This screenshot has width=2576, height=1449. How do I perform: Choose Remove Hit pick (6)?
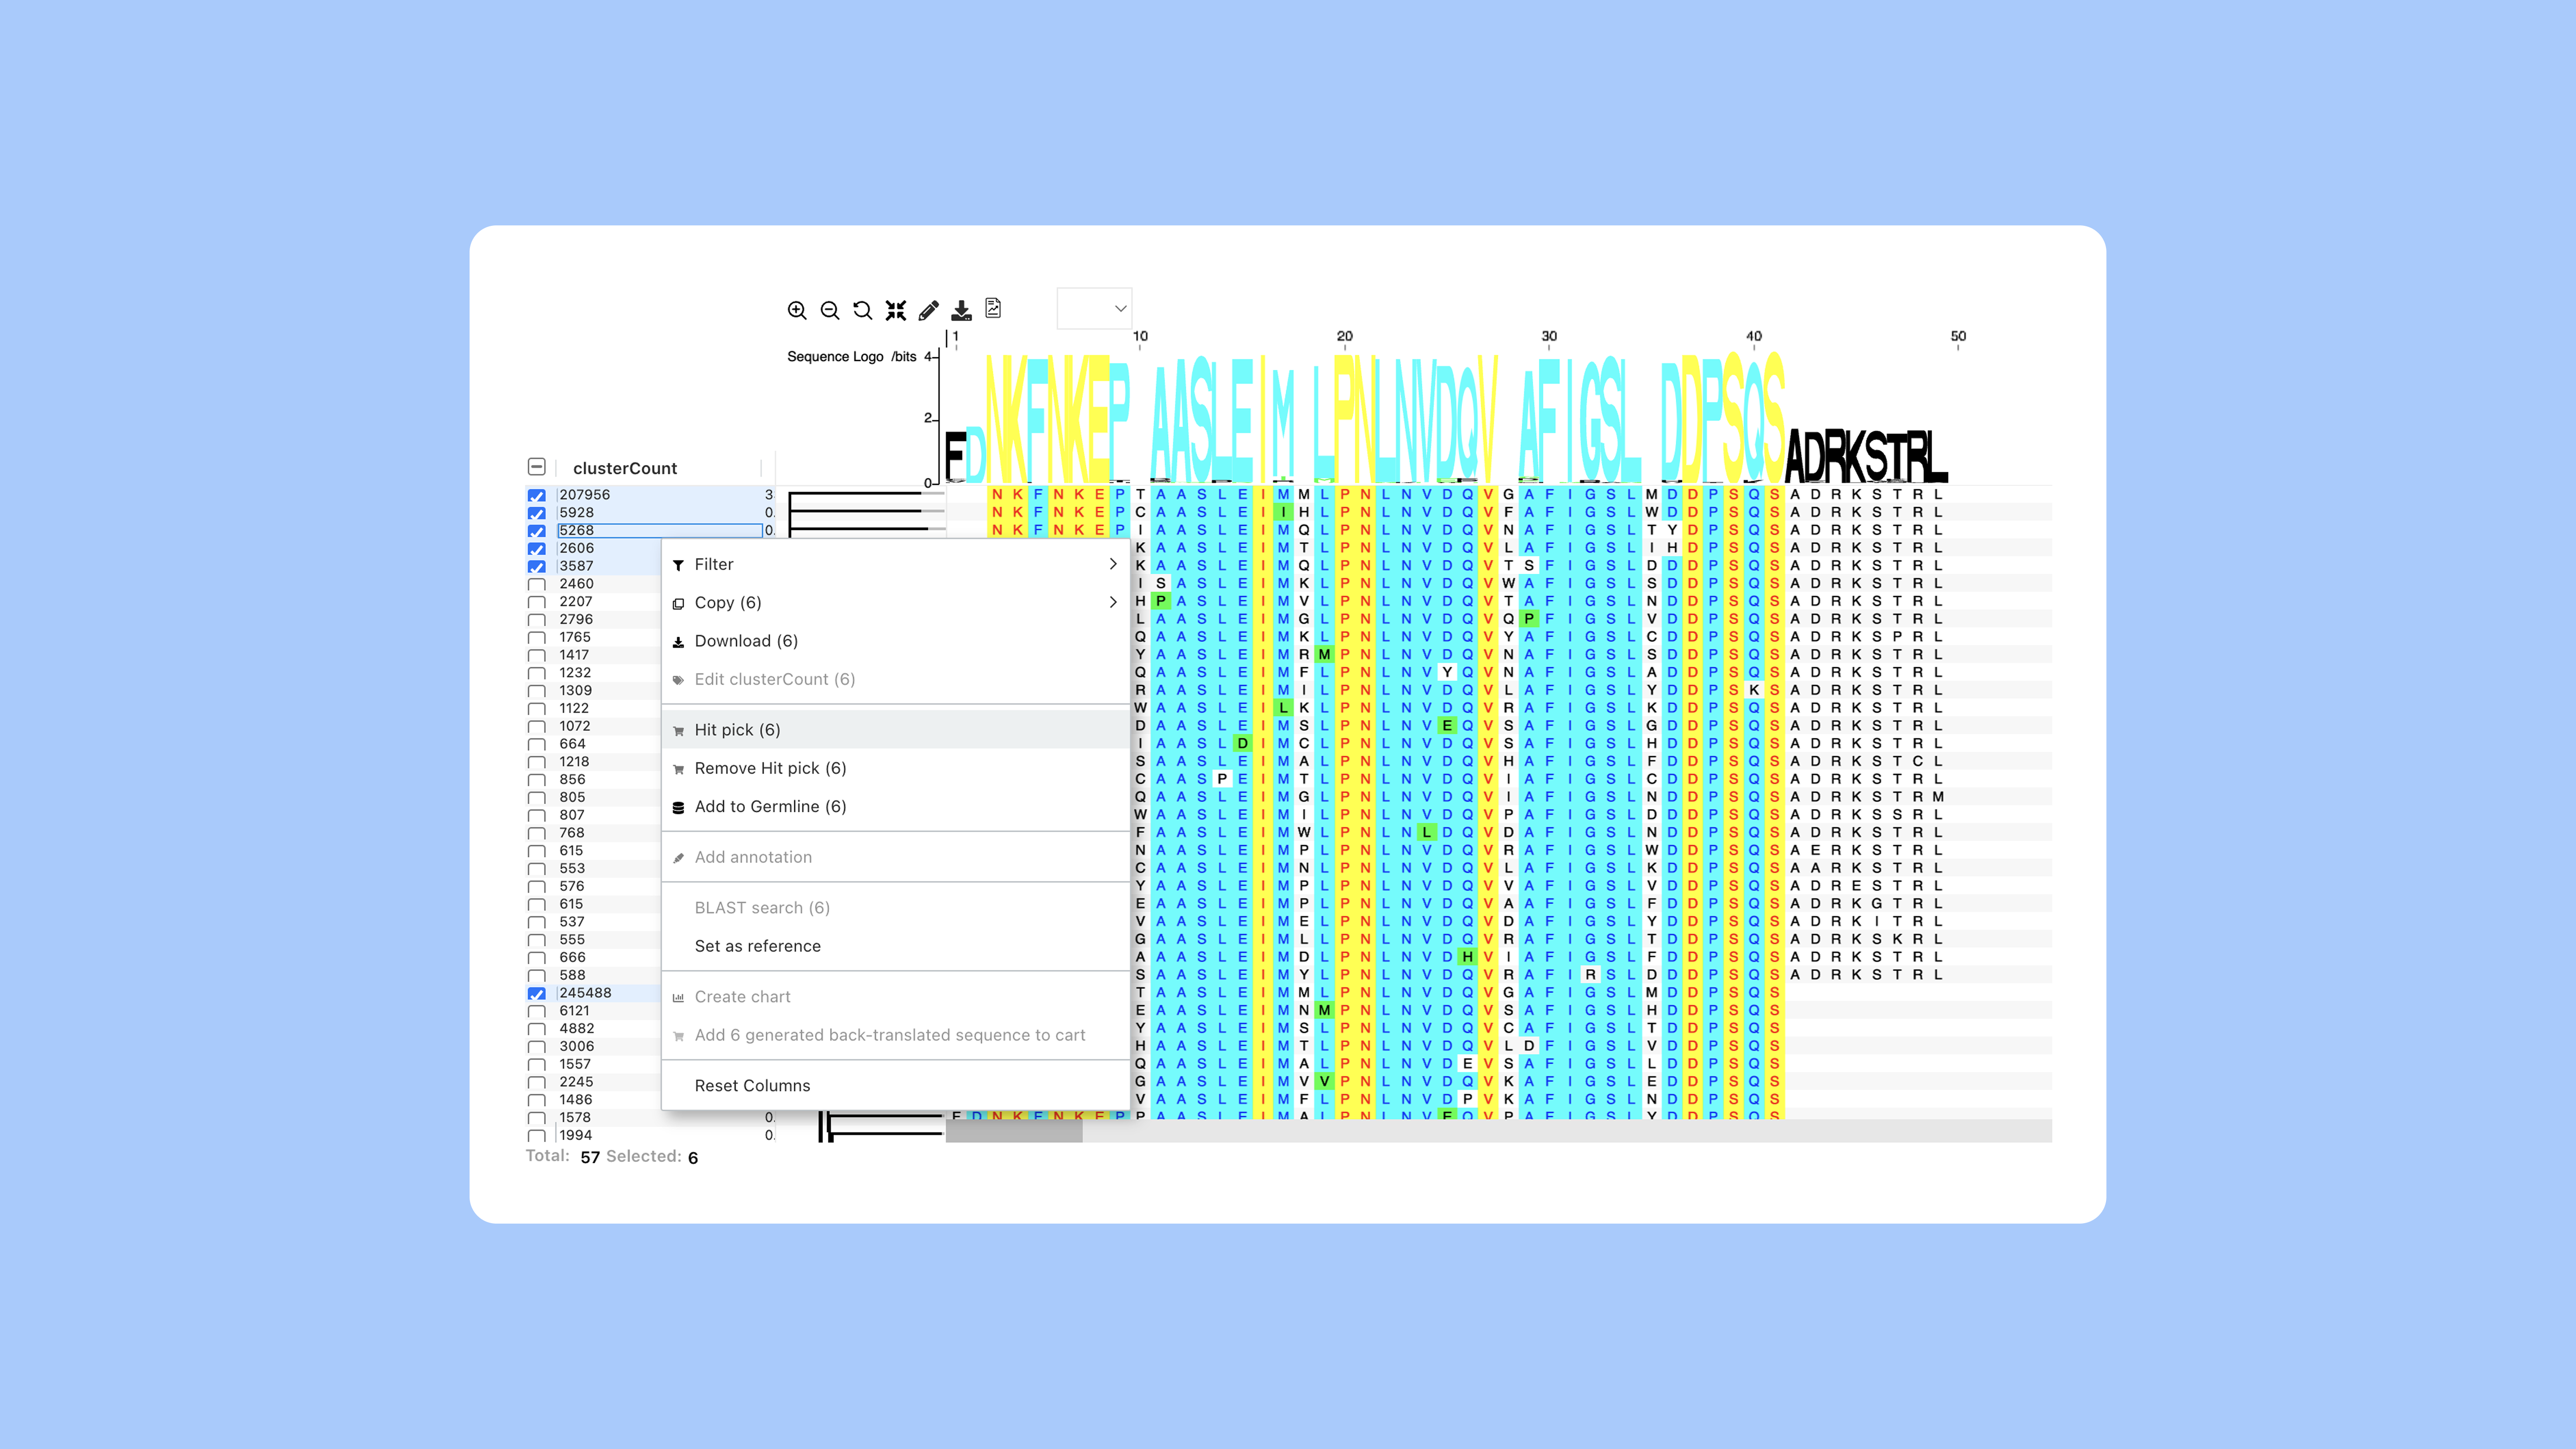pos(896,768)
